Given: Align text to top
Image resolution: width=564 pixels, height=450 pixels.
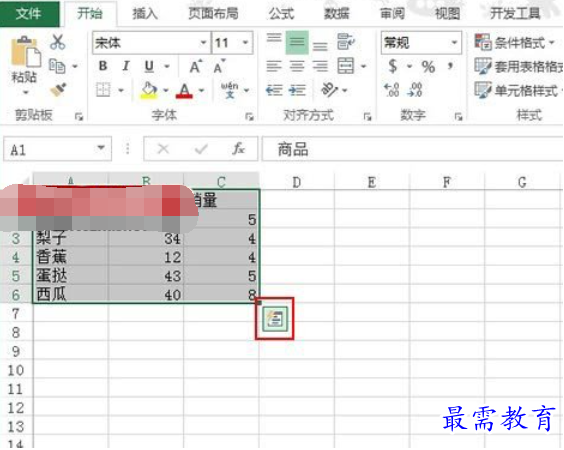Looking at the screenshot, I should click(274, 38).
